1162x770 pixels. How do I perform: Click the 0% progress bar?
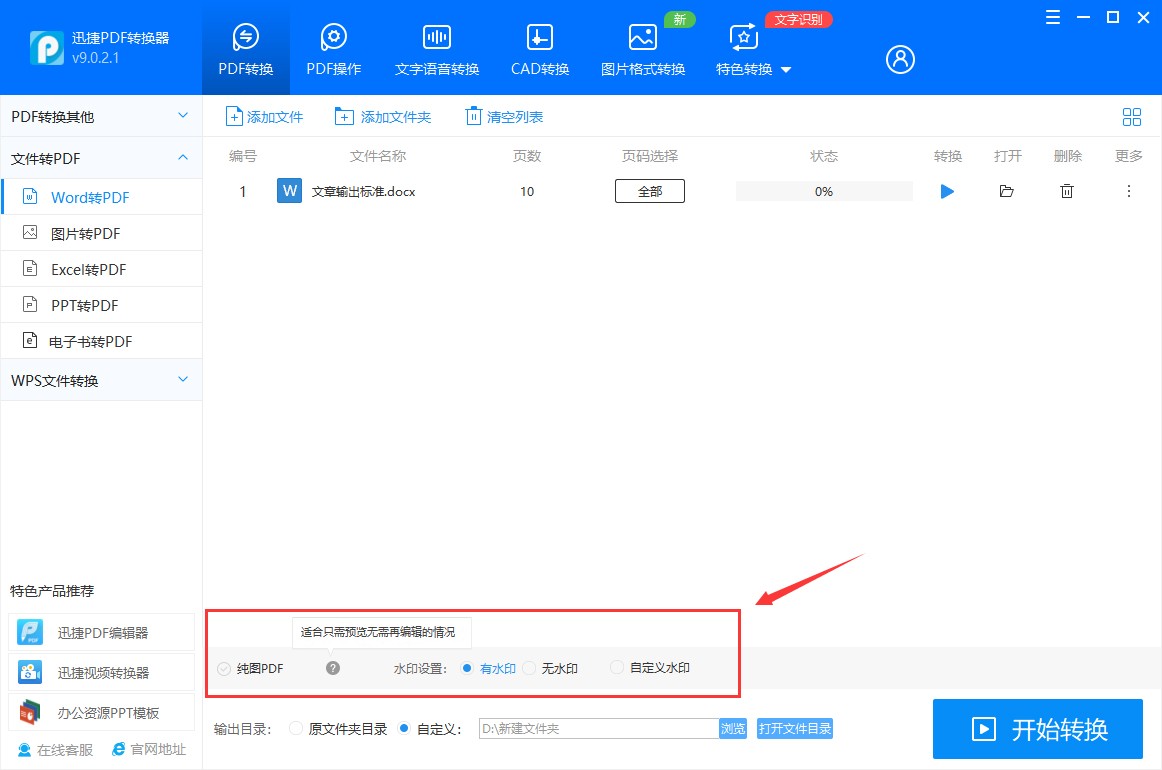coord(823,191)
